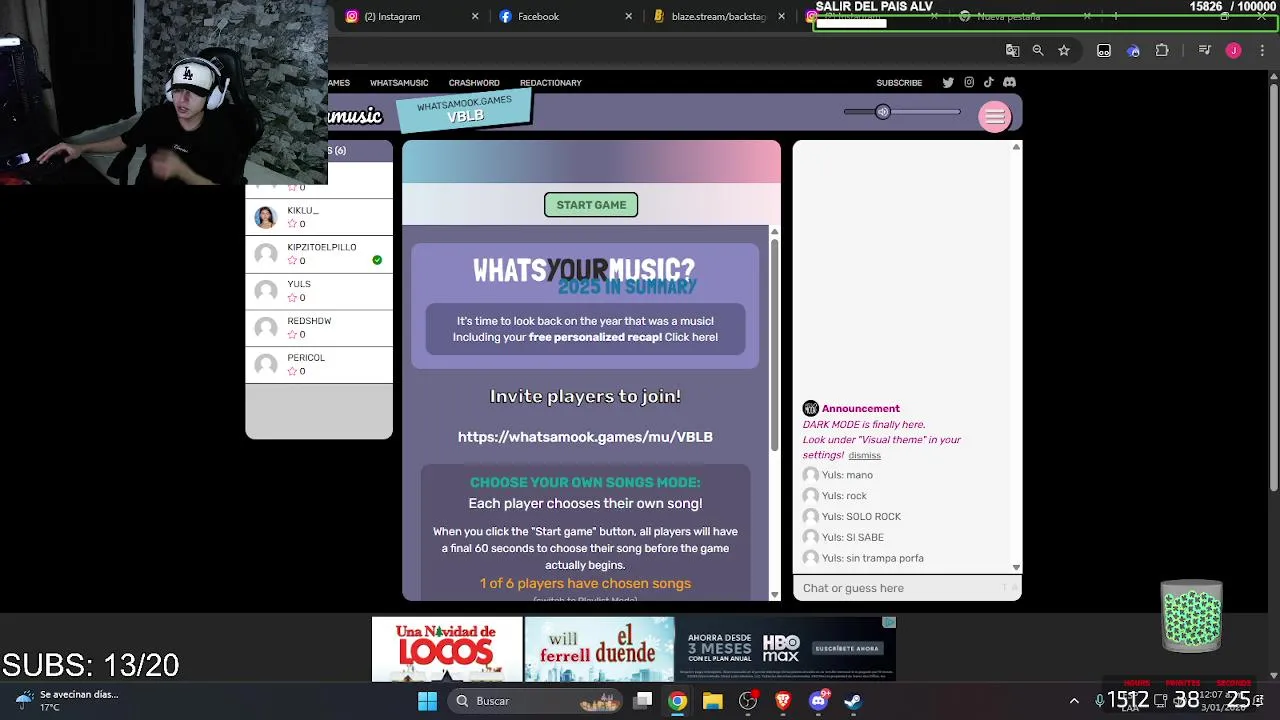
Task: Adjust the game volume slider
Action: click(901, 112)
